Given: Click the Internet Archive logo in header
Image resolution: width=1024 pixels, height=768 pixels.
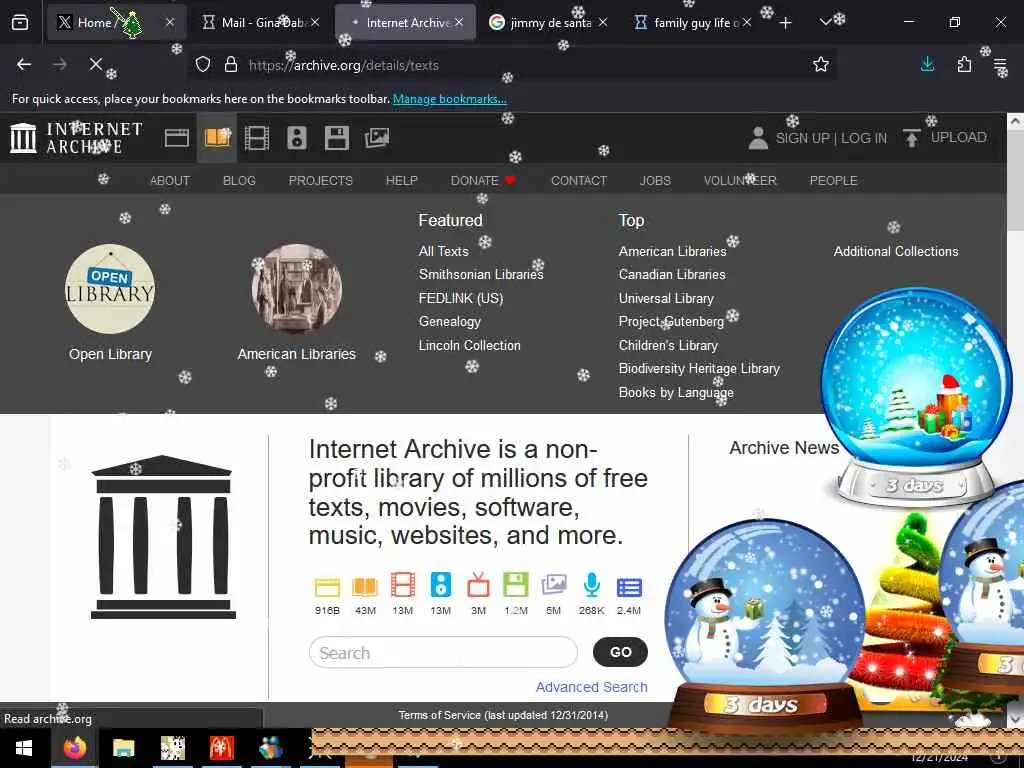Looking at the screenshot, I should click(x=76, y=138).
